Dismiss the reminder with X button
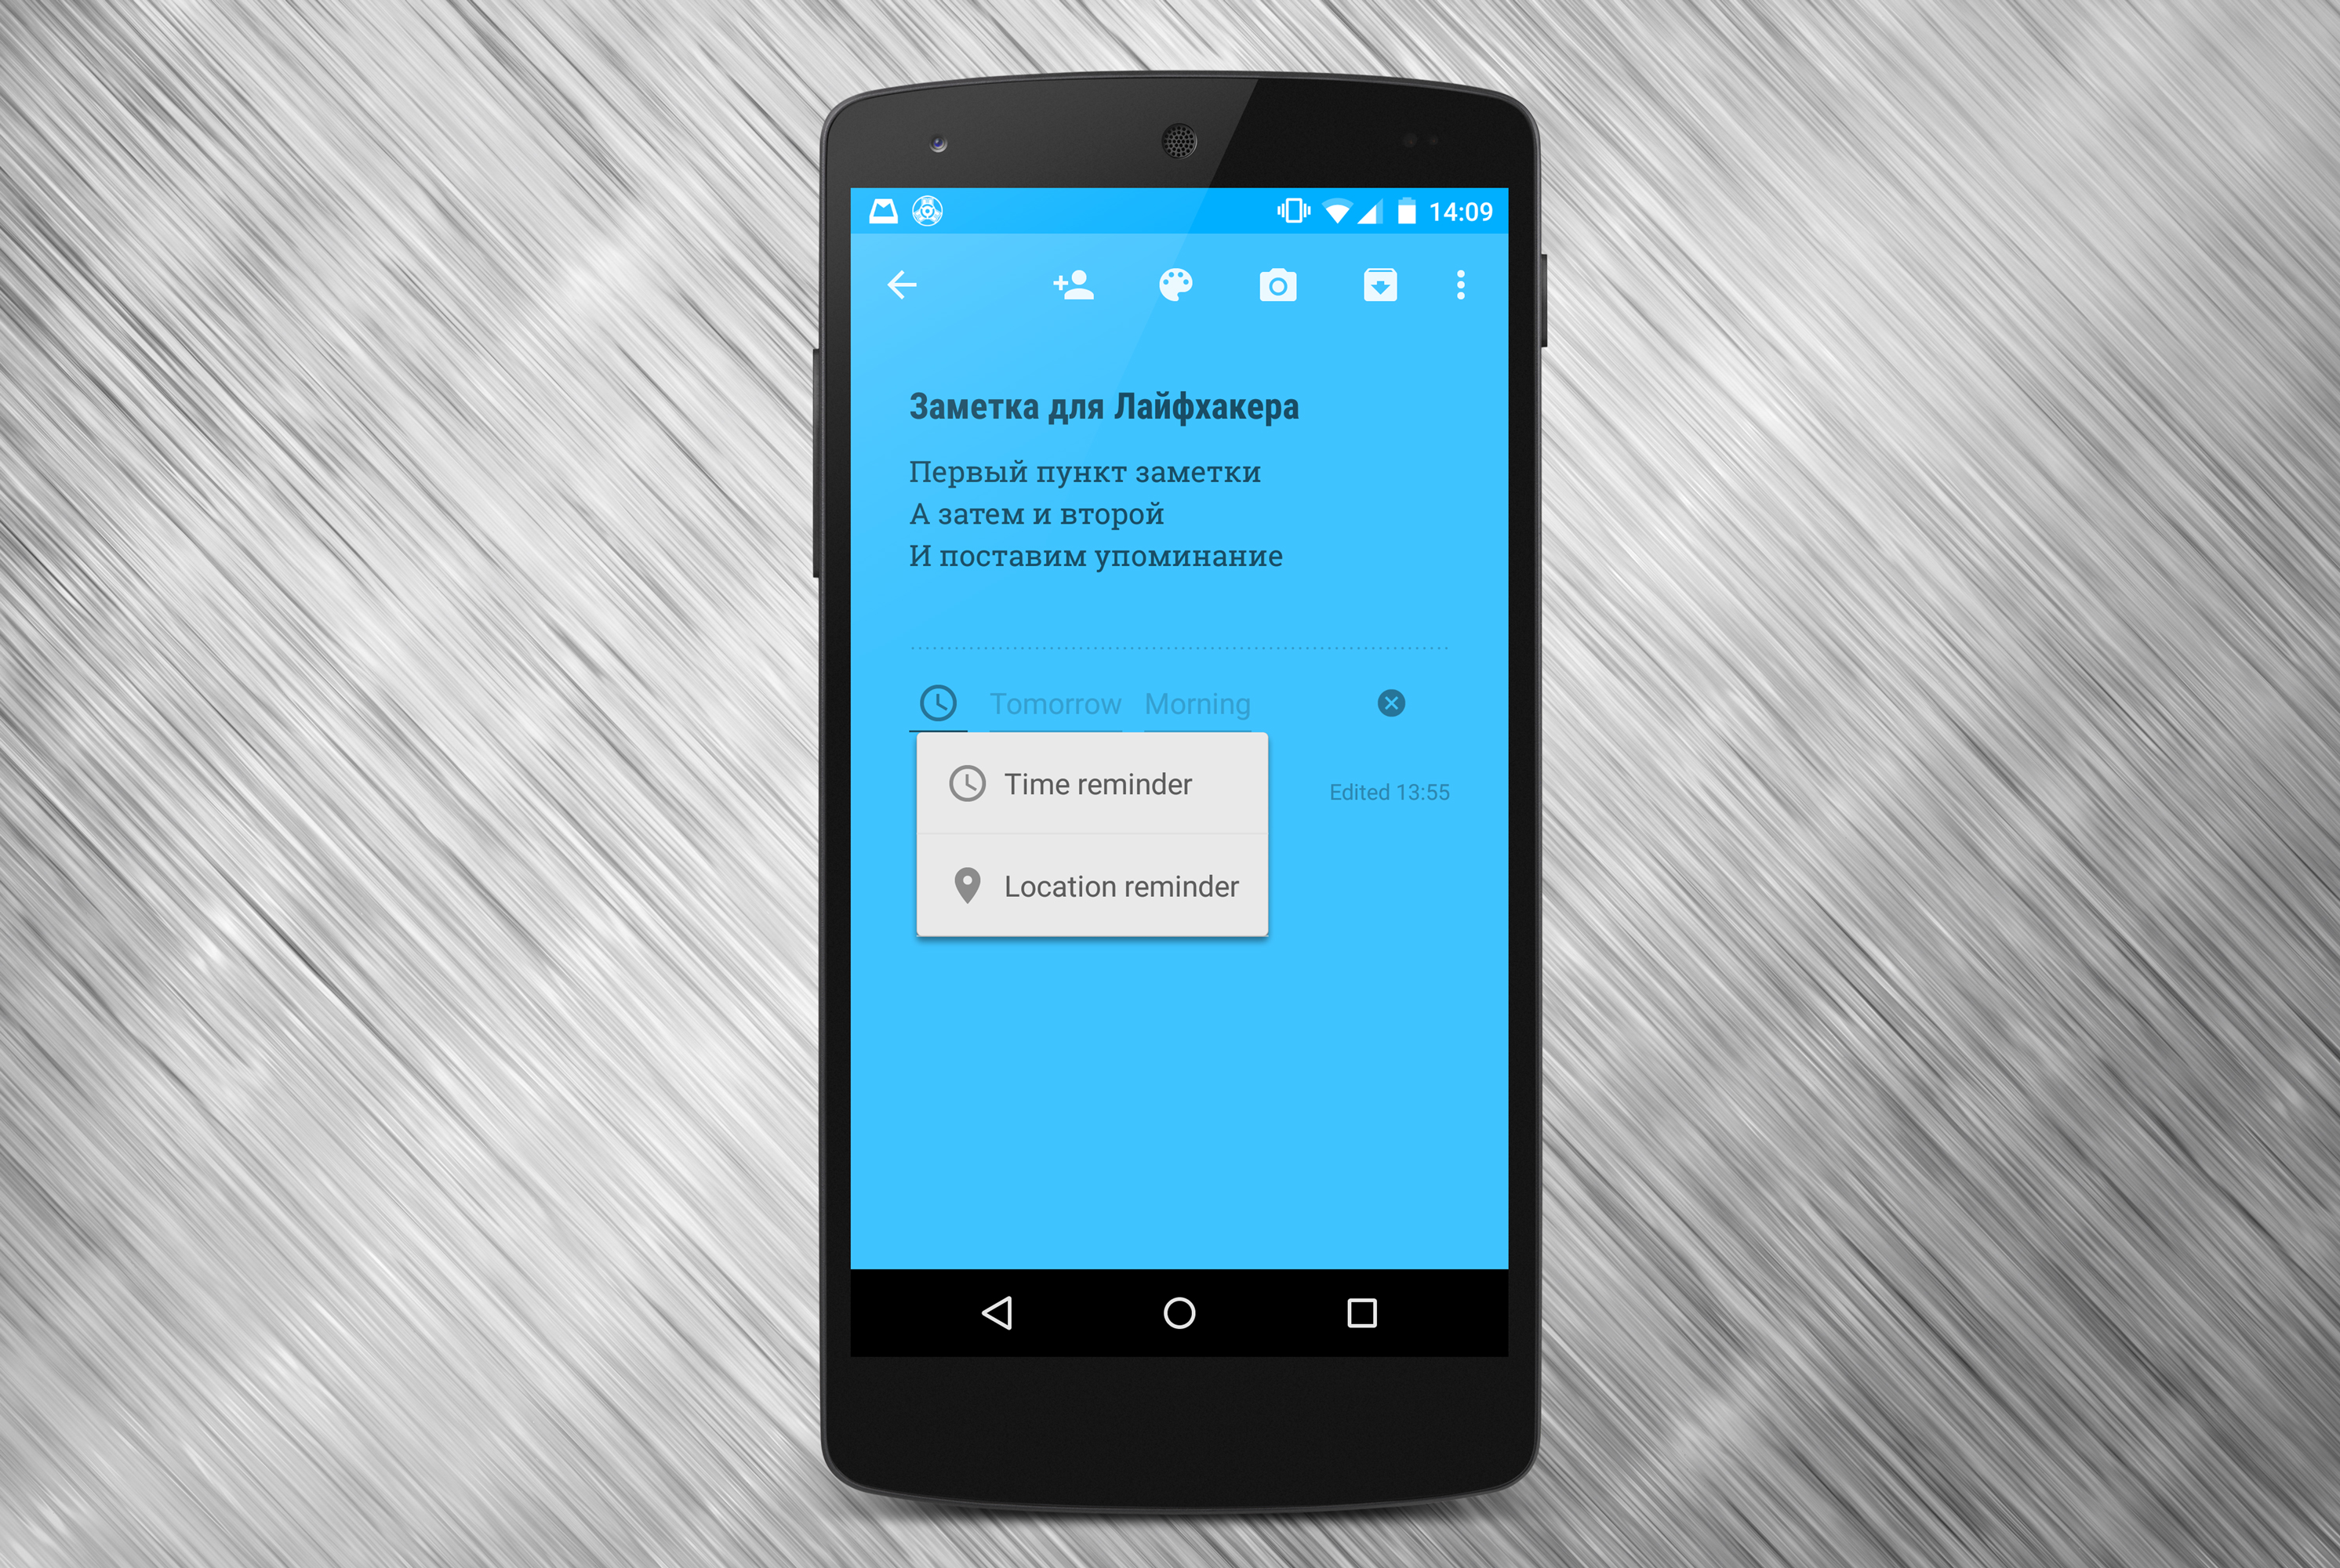The image size is (2340, 1568). [x=1391, y=703]
